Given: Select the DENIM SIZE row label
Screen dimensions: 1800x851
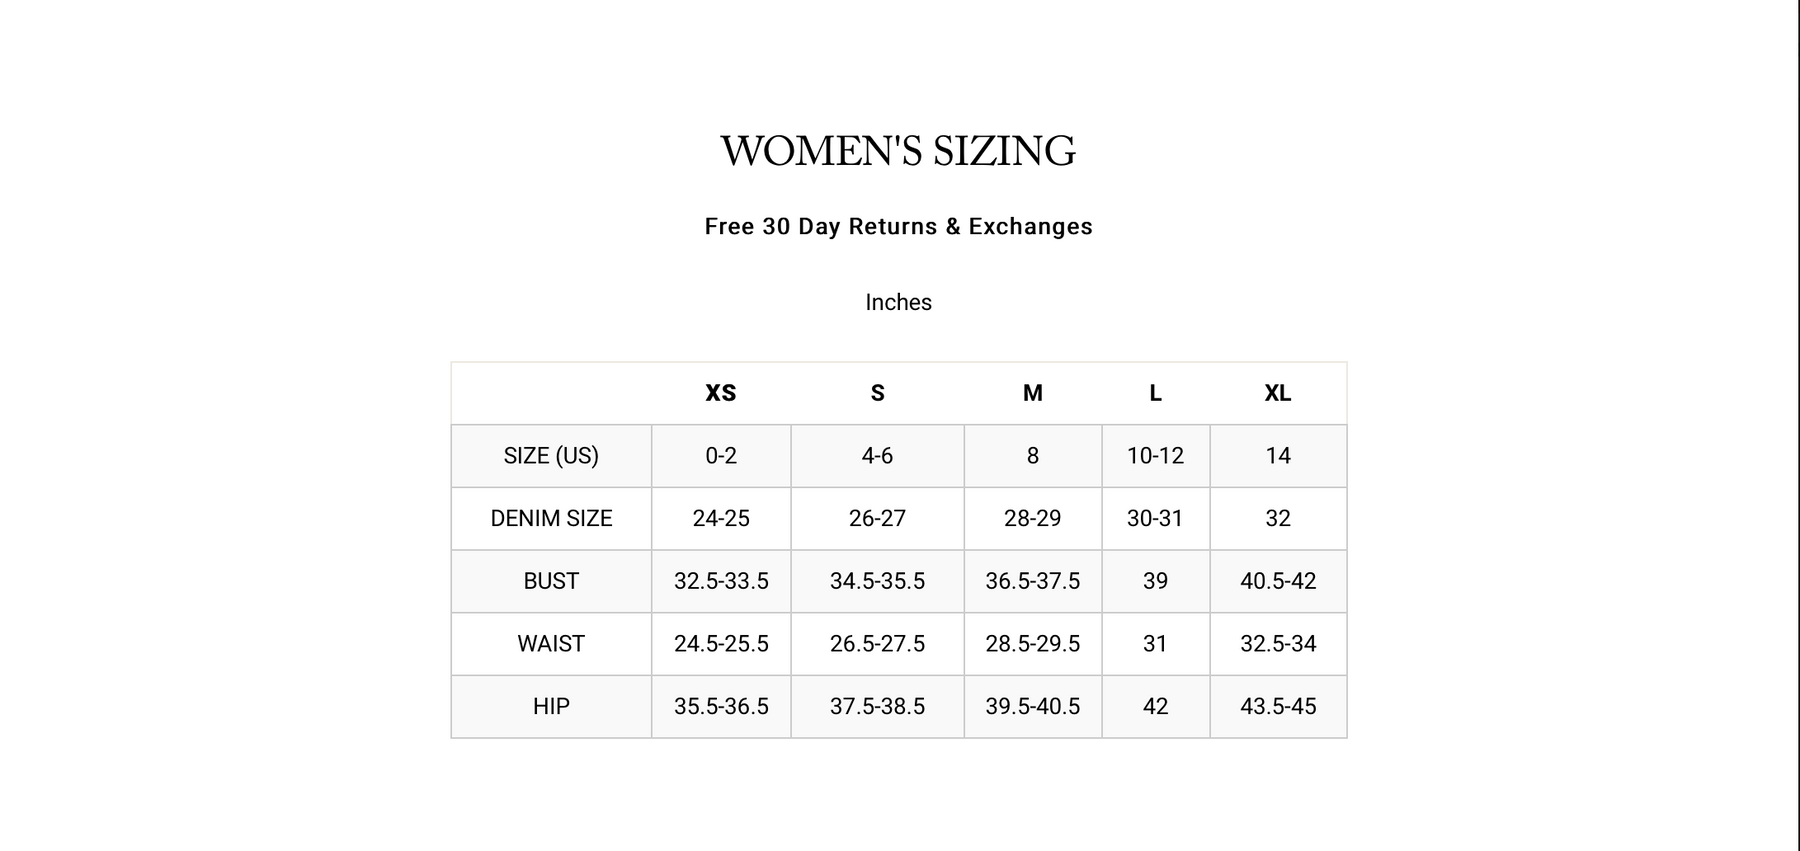Looking at the screenshot, I should (x=551, y=518).
